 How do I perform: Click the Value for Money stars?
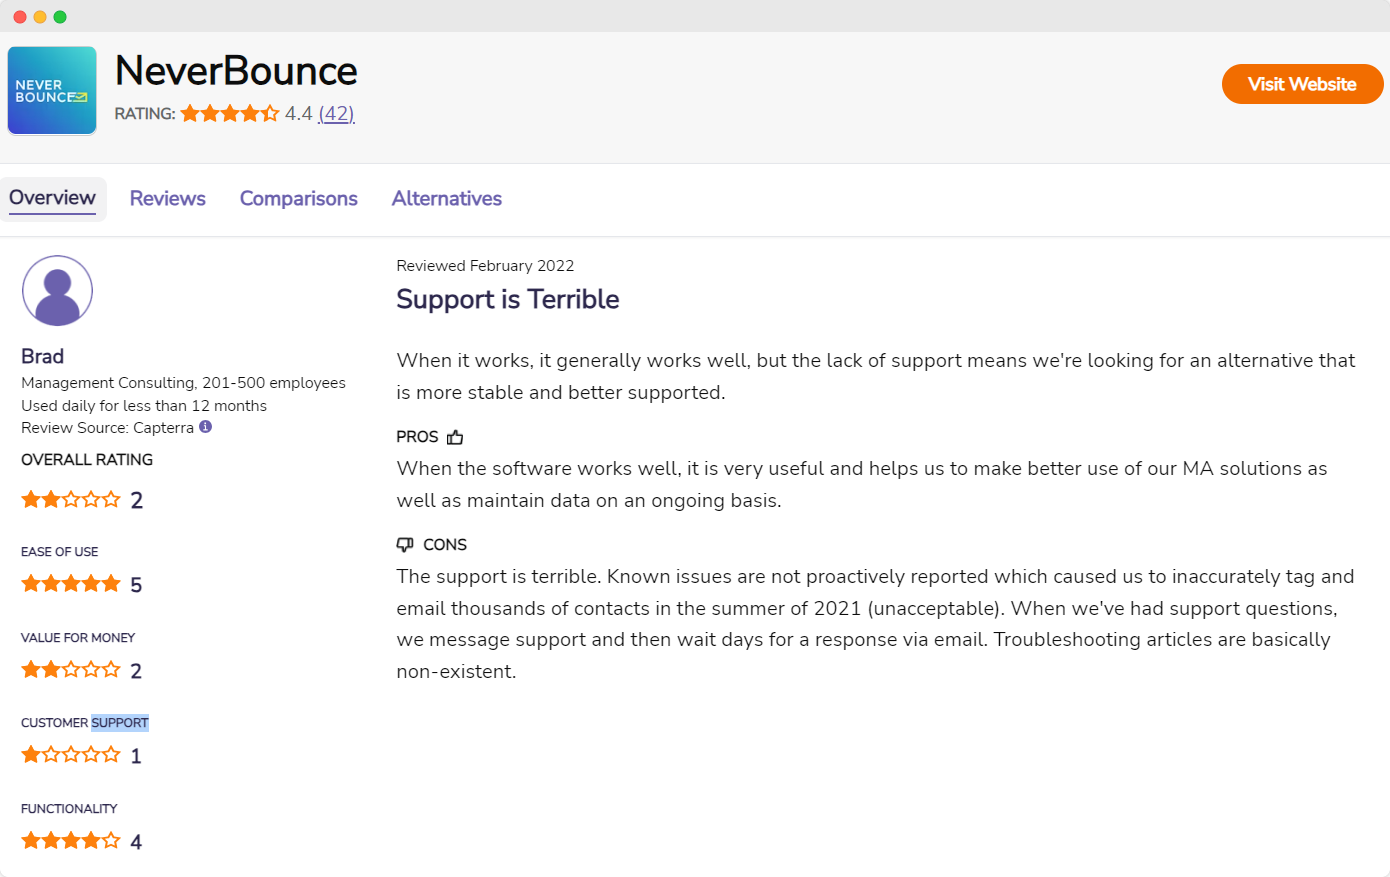point(71,670)
